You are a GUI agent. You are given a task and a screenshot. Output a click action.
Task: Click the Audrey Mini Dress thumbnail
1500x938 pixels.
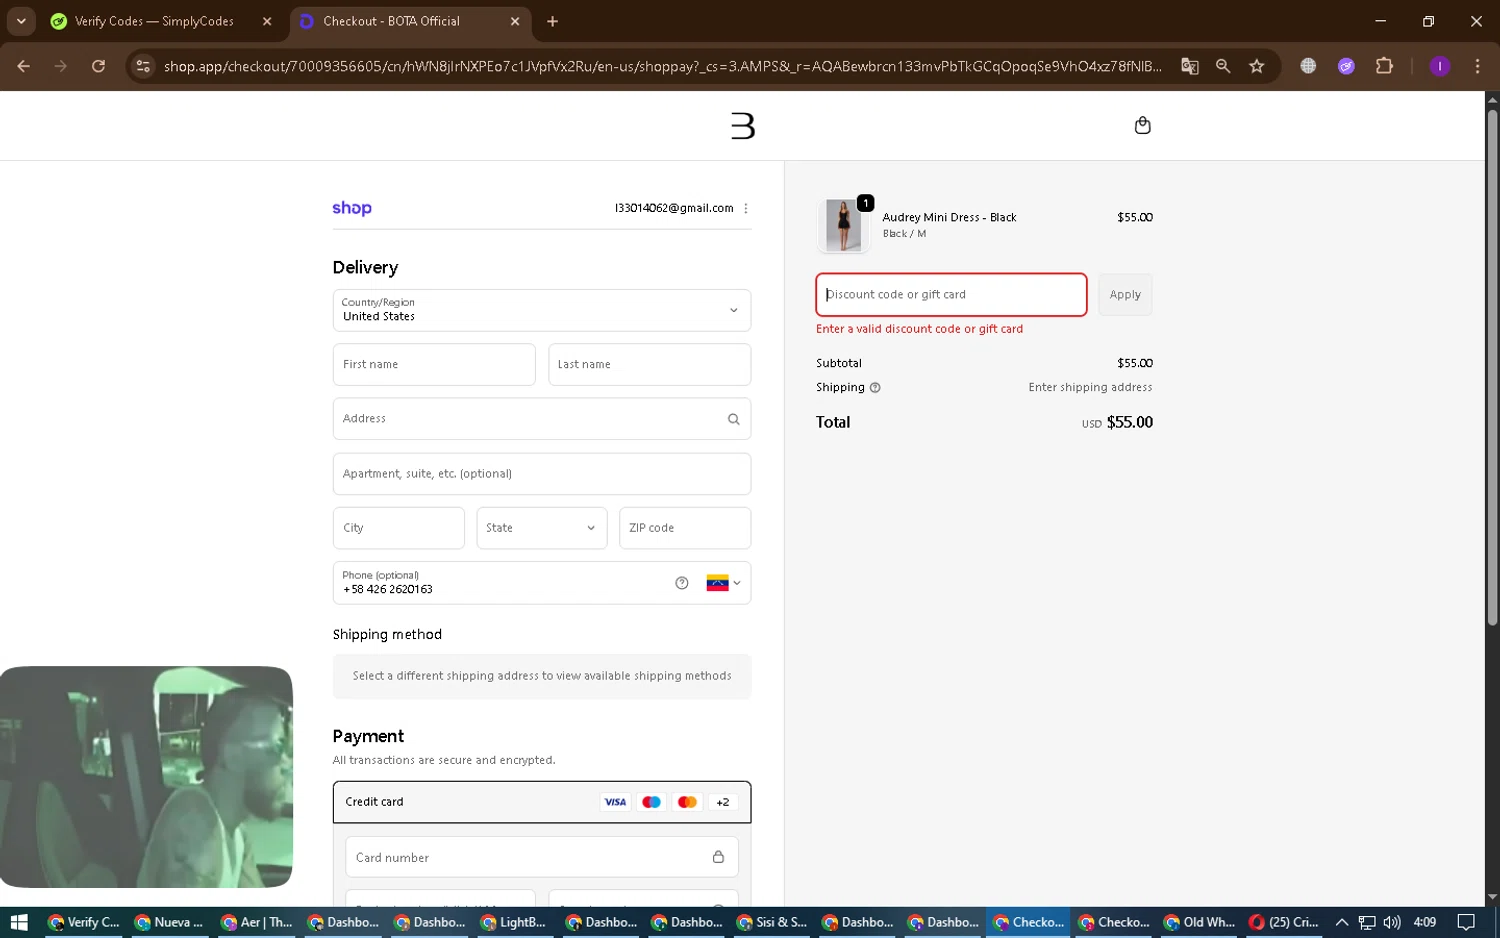(x=843, y=225)
